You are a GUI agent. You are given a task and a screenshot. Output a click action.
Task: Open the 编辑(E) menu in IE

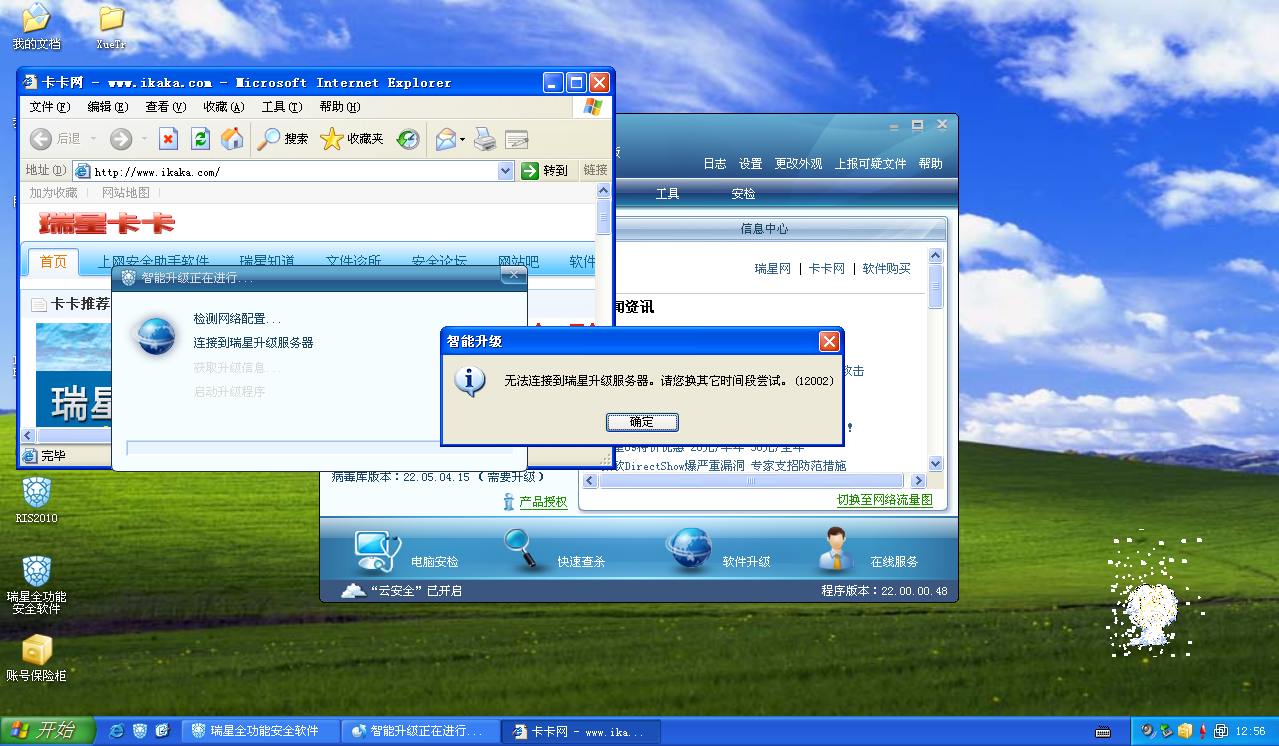[x=107, y=107]
